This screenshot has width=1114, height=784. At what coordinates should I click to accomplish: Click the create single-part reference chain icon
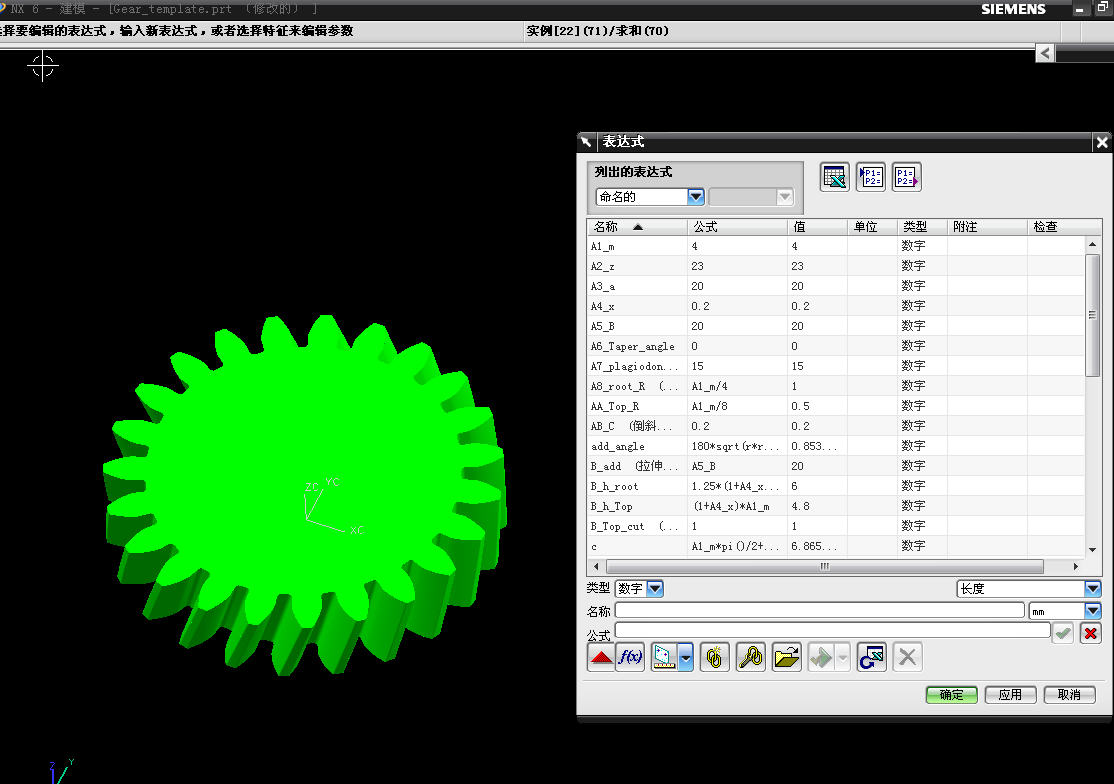click(715, 657)
